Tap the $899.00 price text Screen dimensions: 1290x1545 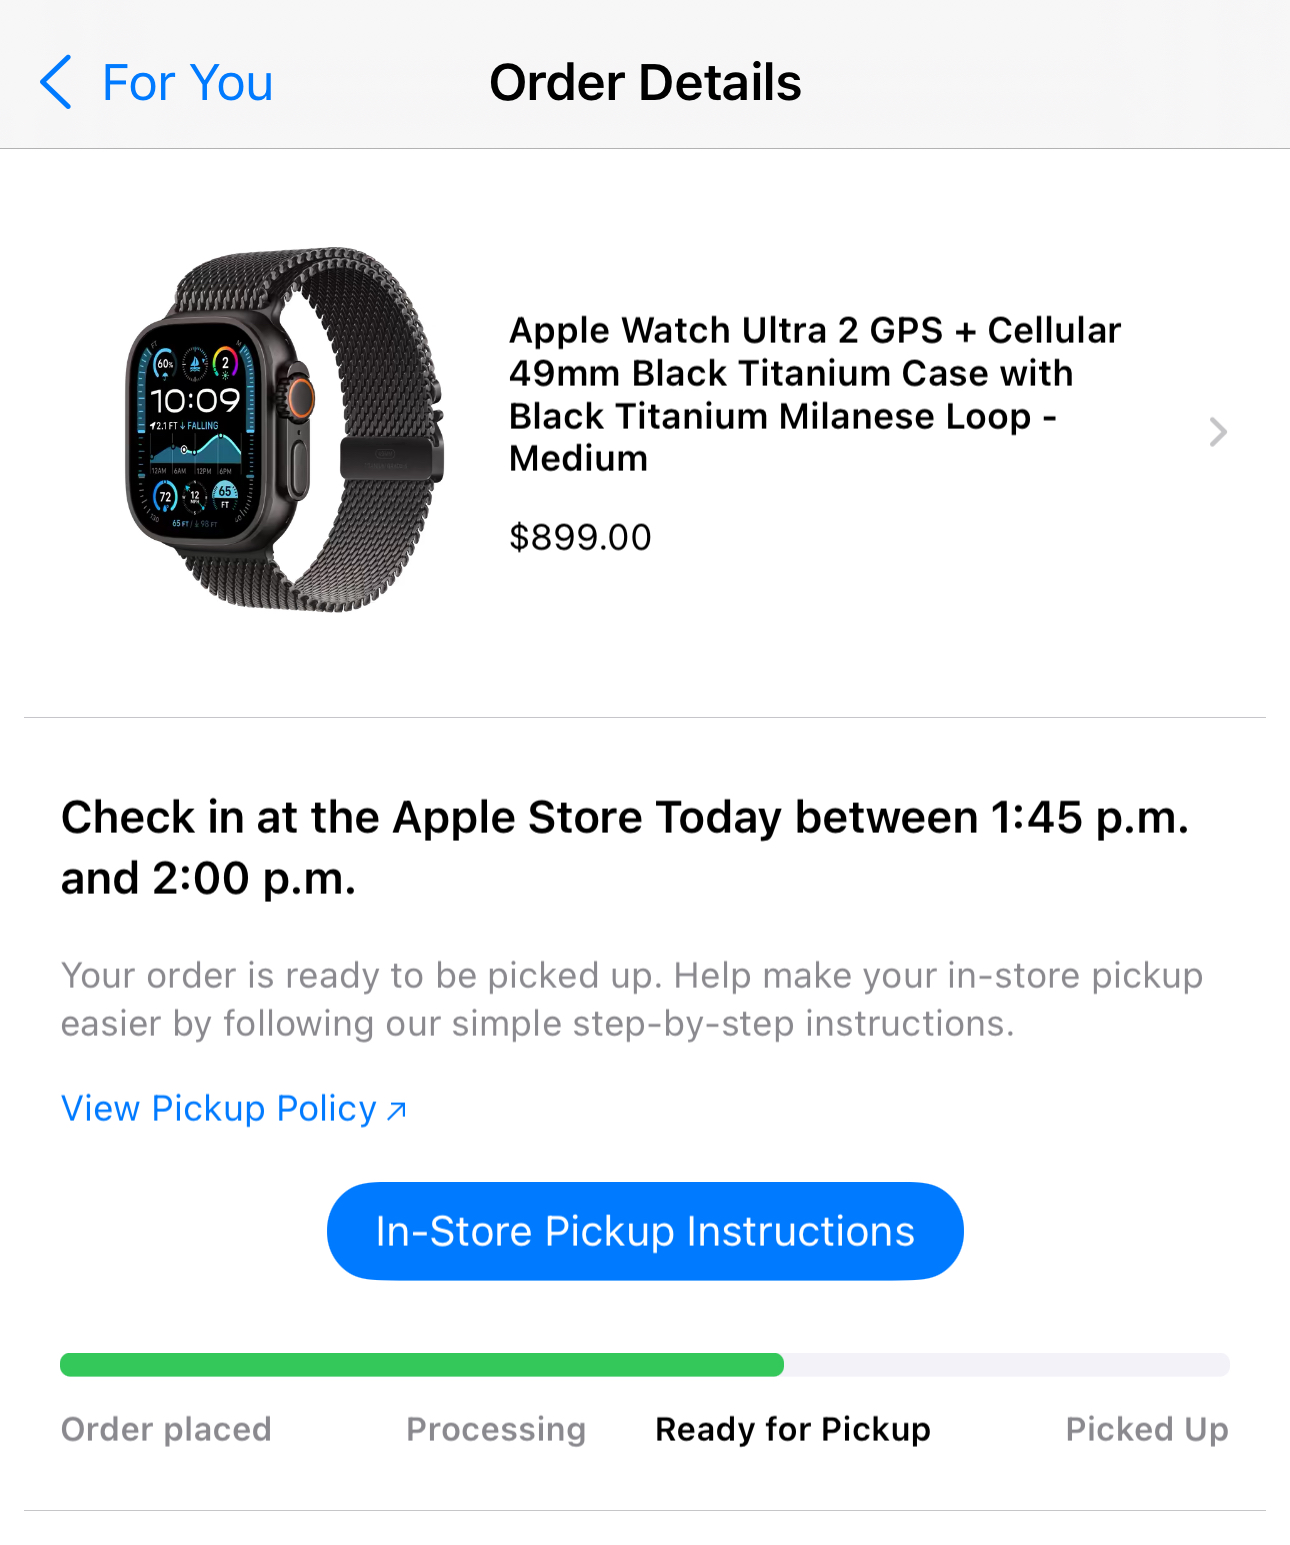pos(580,537)
